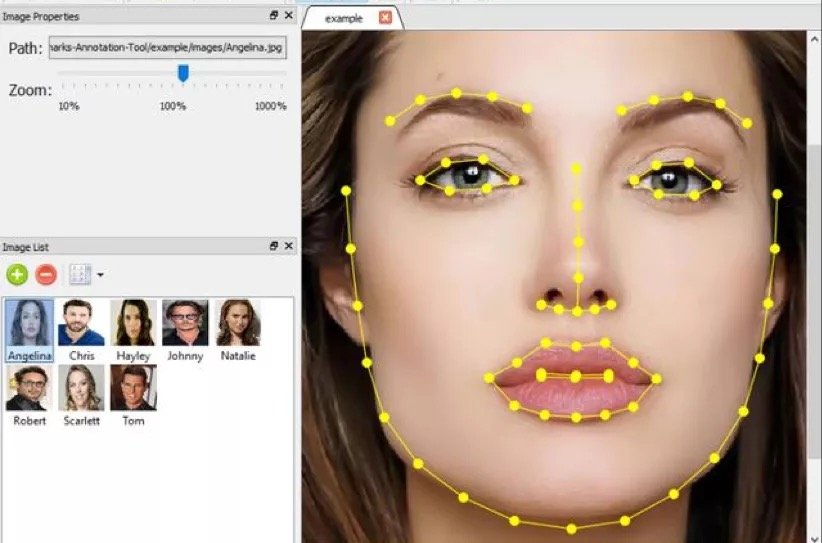Select the Robert thumbnail
This screenshot has height=543, width=822.
point(29,395)
